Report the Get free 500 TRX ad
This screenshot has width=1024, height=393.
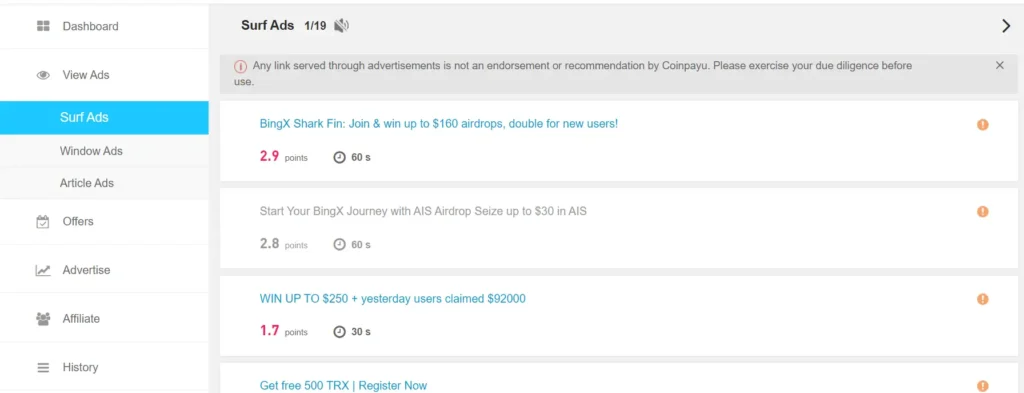982,386
